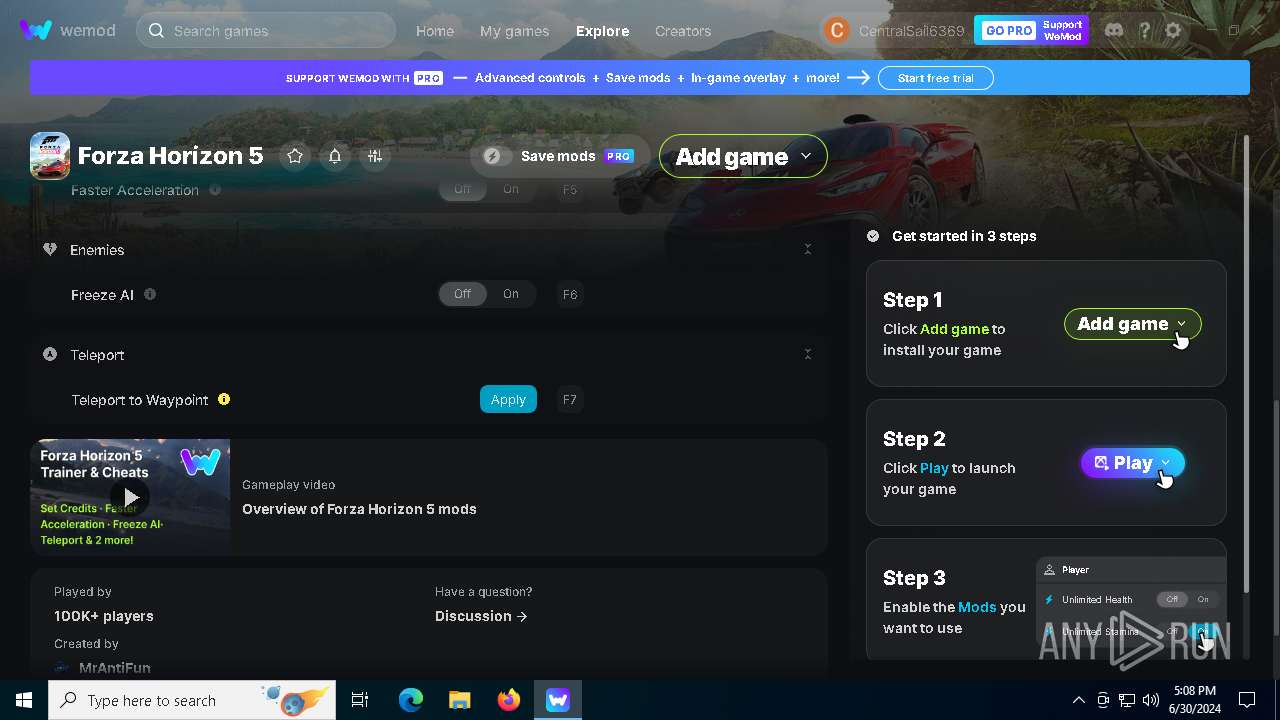Click the Enemies category heart icon

(50, 249)
